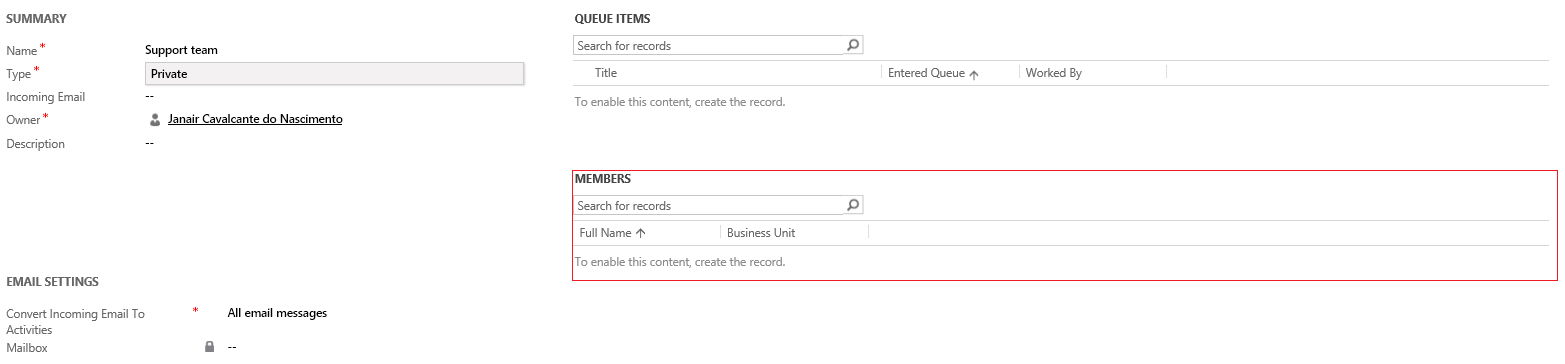Screen dimensions: 1565x364
Task: Sort members by Full Name column
Action: pyautogui.click(x=605, y=233)
